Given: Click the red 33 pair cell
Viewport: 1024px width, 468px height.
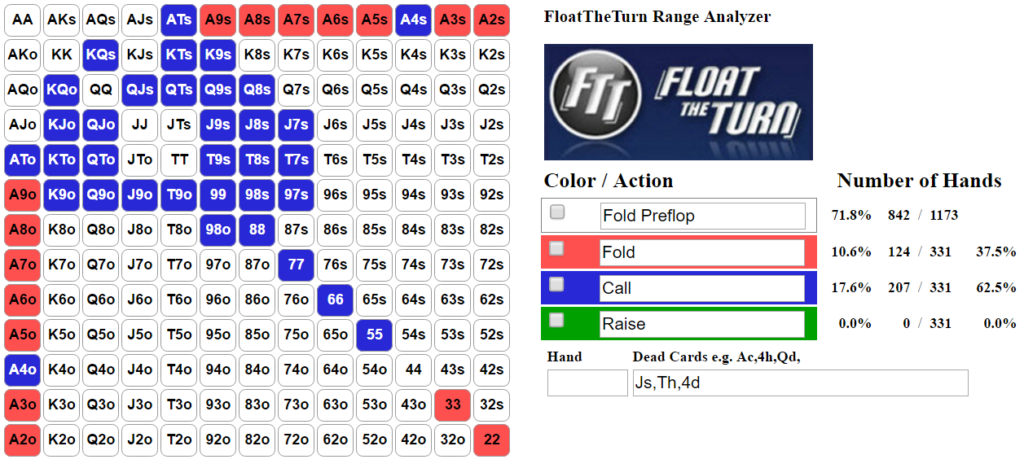Looking at the screenshot, I should (x=453, y=405).
